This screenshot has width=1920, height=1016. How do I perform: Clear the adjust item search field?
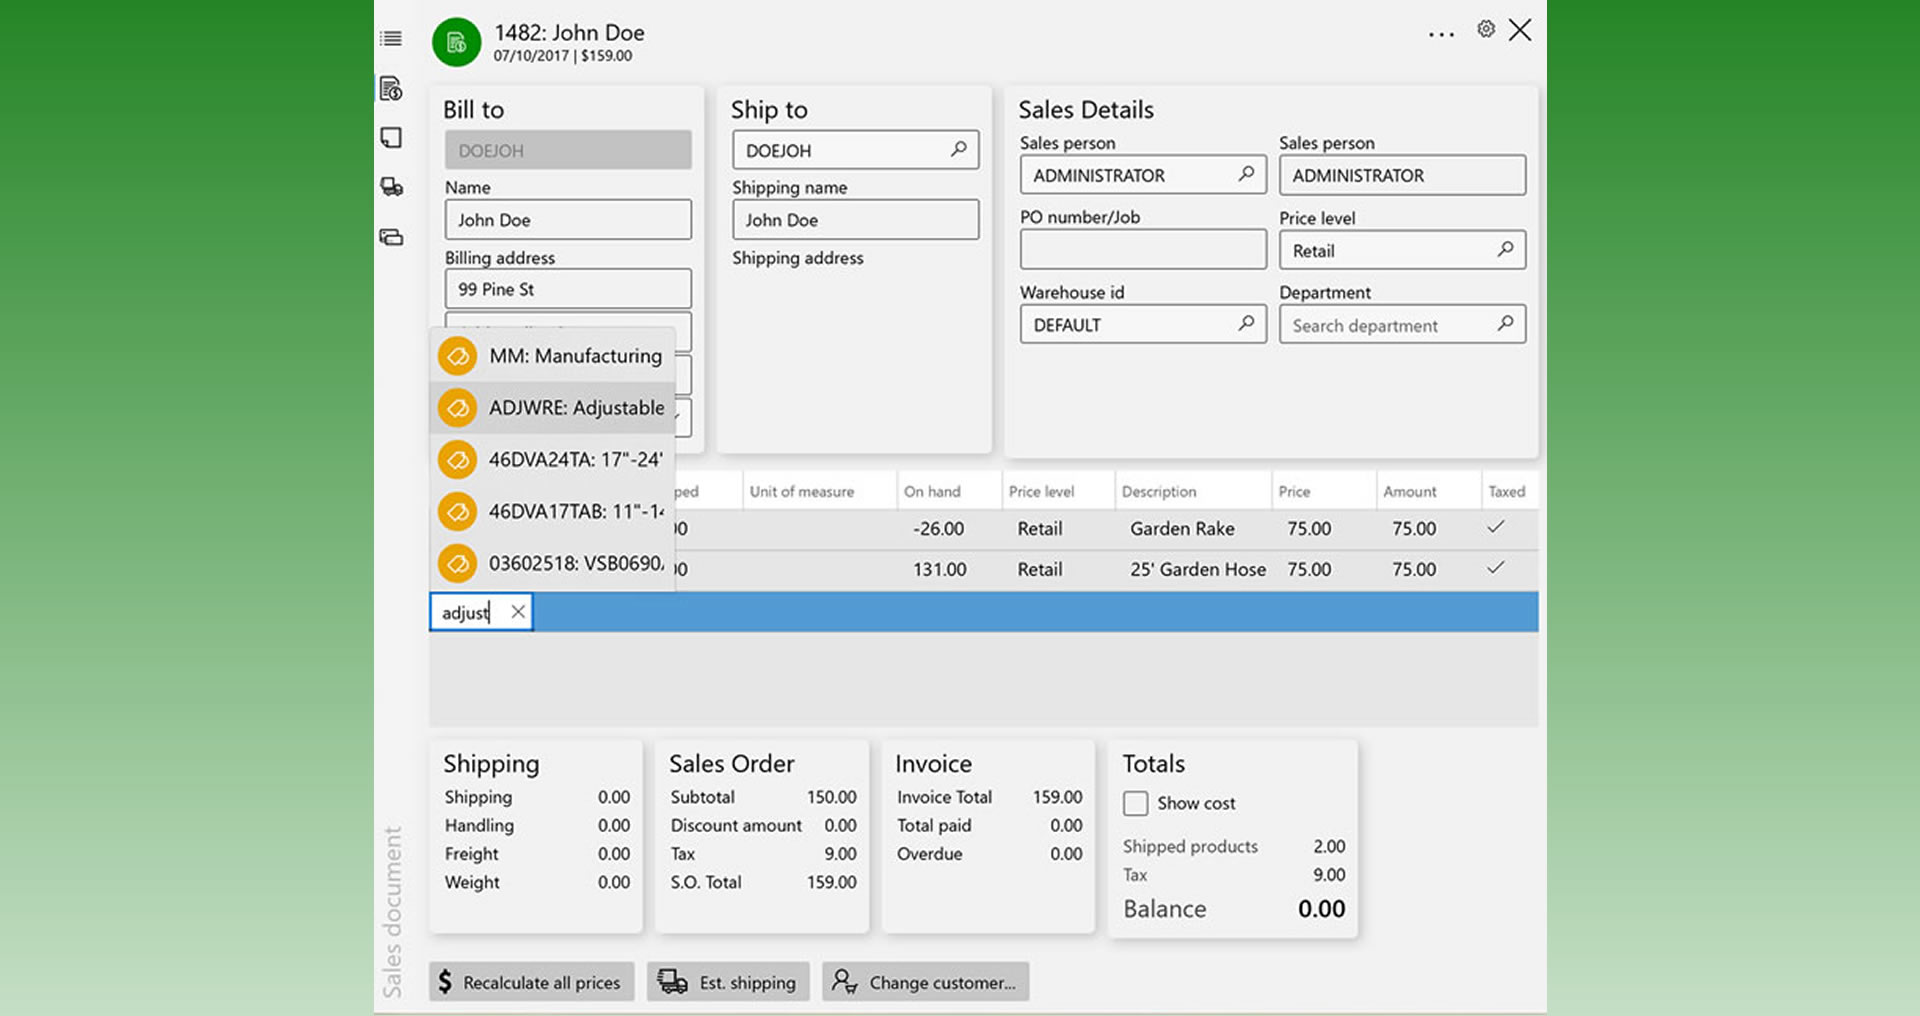(x=518, y=611)
